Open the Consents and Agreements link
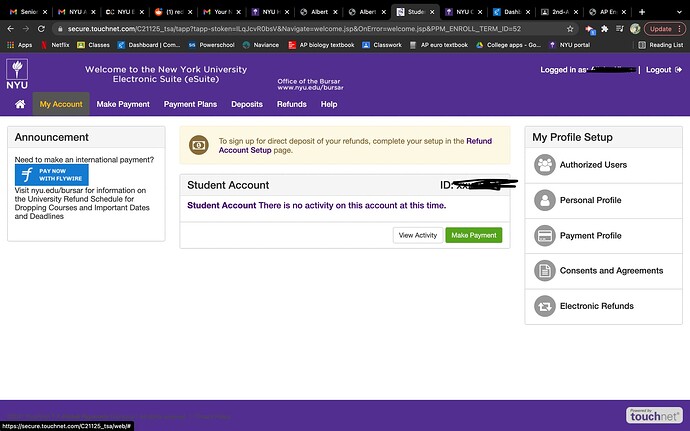 611,271
